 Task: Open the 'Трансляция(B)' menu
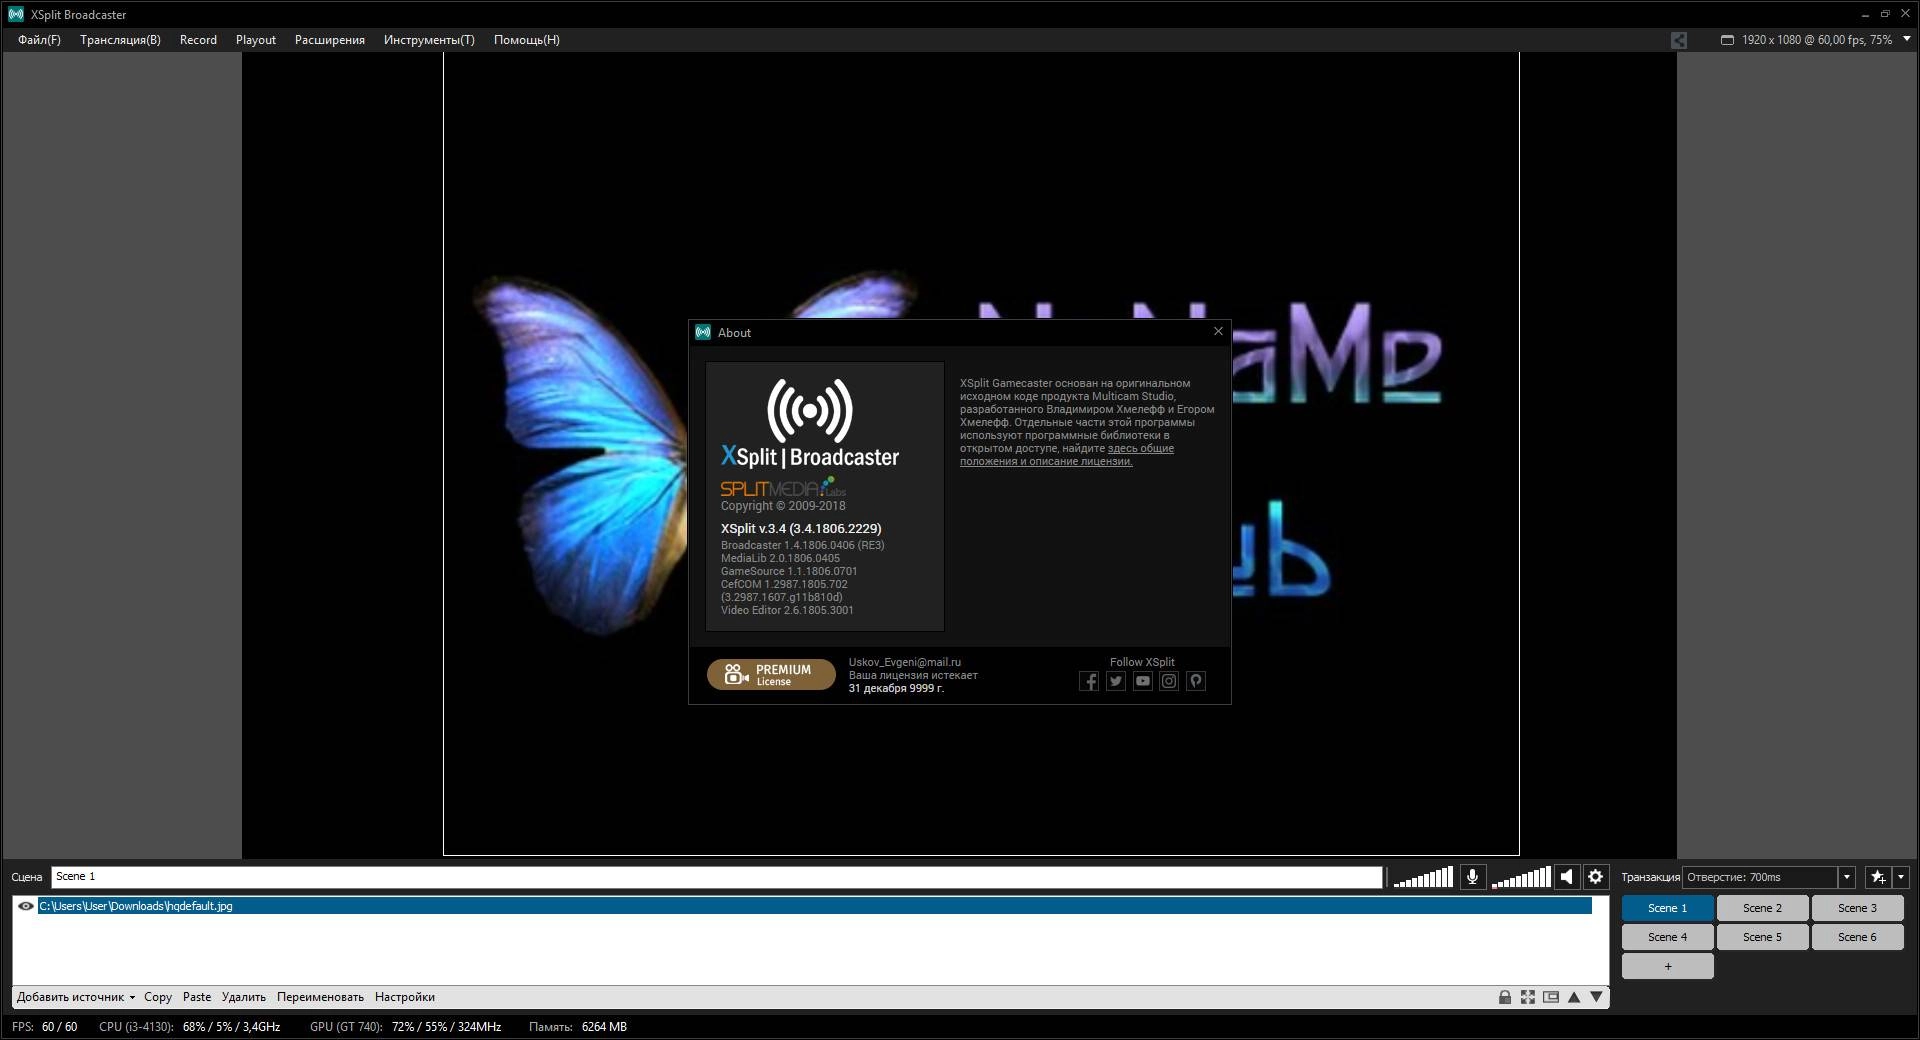[120, 40]
